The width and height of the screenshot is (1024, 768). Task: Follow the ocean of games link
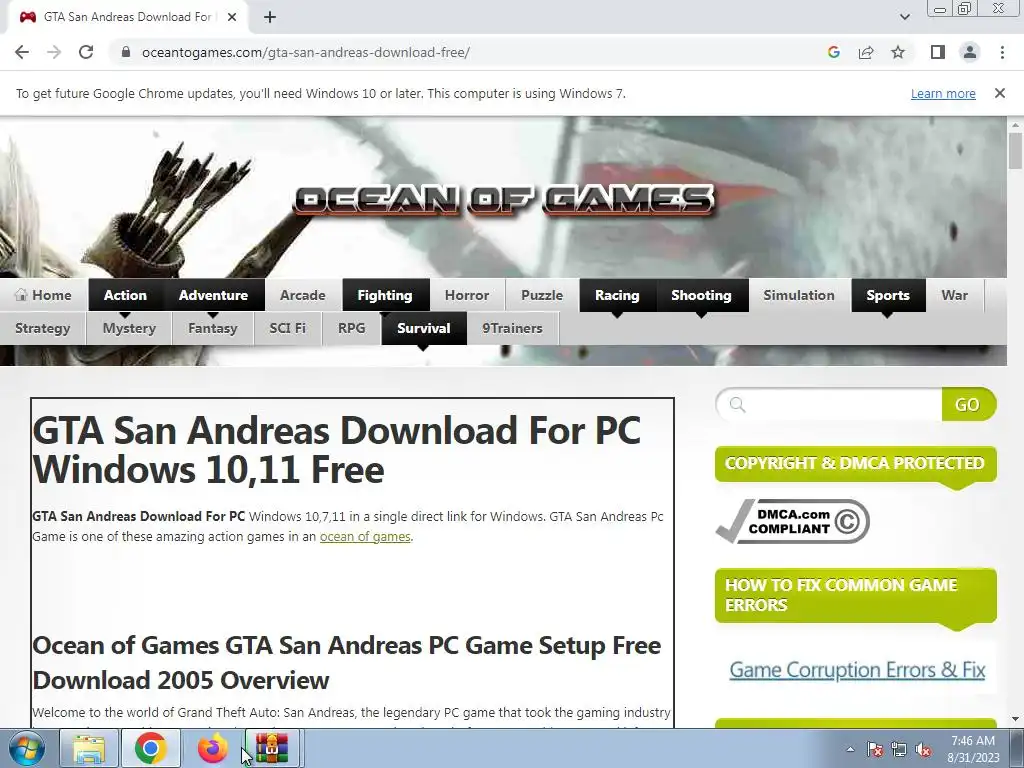[365, 536]
